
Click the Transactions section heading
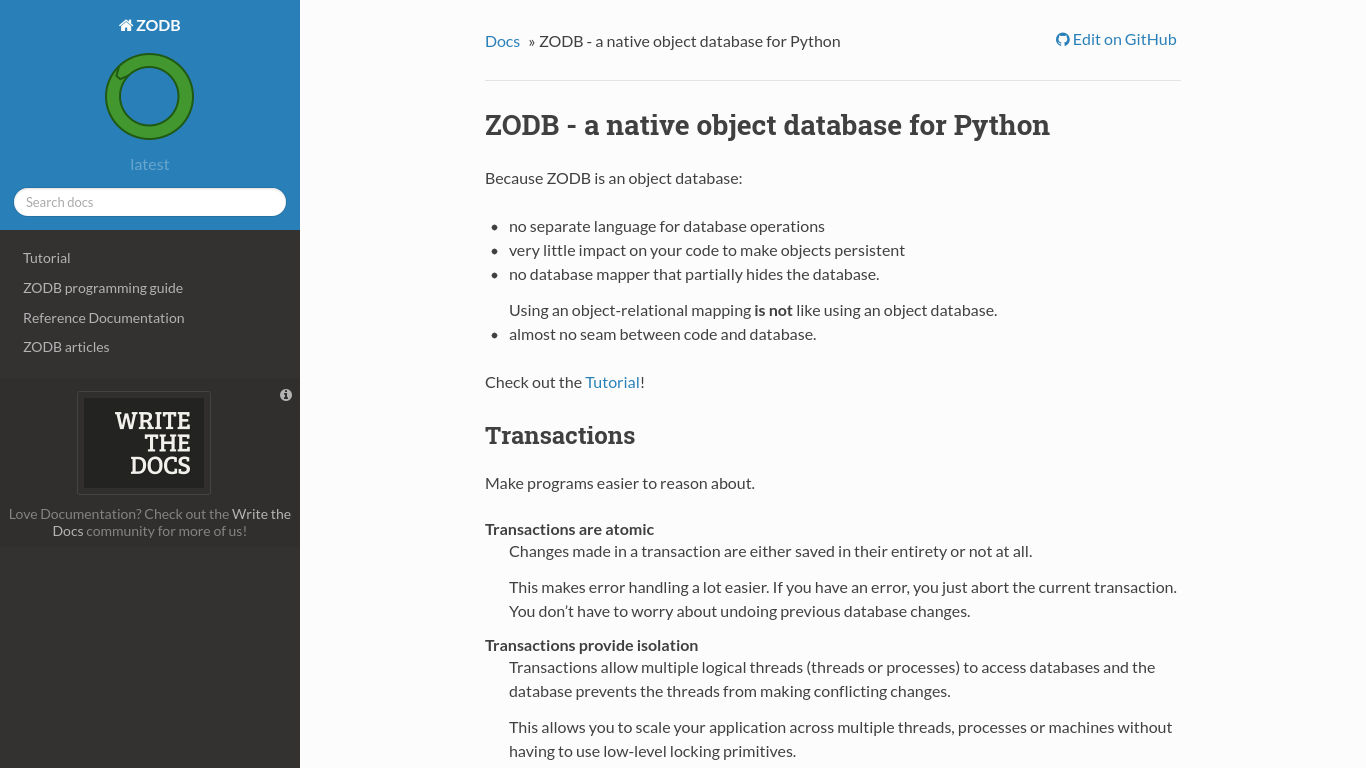[560, 436]
